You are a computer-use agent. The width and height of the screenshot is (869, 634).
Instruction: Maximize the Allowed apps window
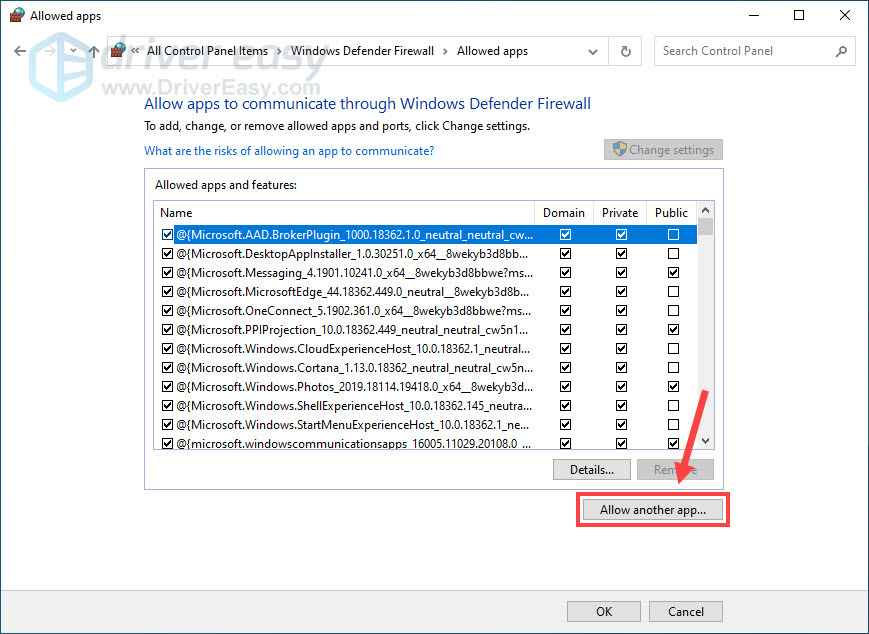coord(799,15)
